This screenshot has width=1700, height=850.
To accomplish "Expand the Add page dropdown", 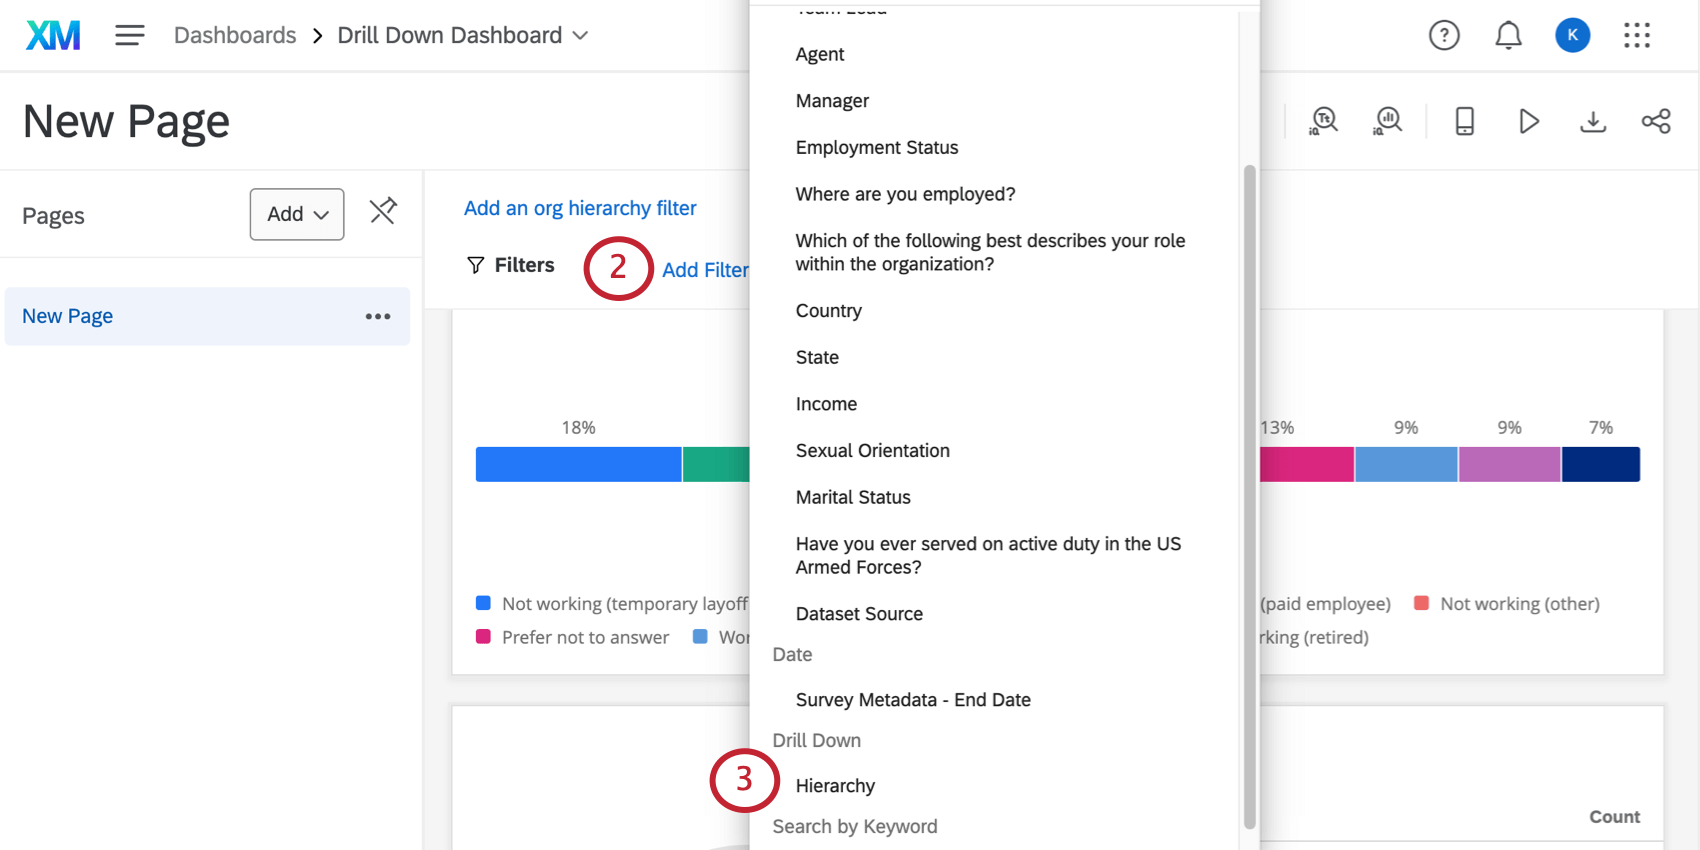I will pyautogui.click(x=297, y=214).
